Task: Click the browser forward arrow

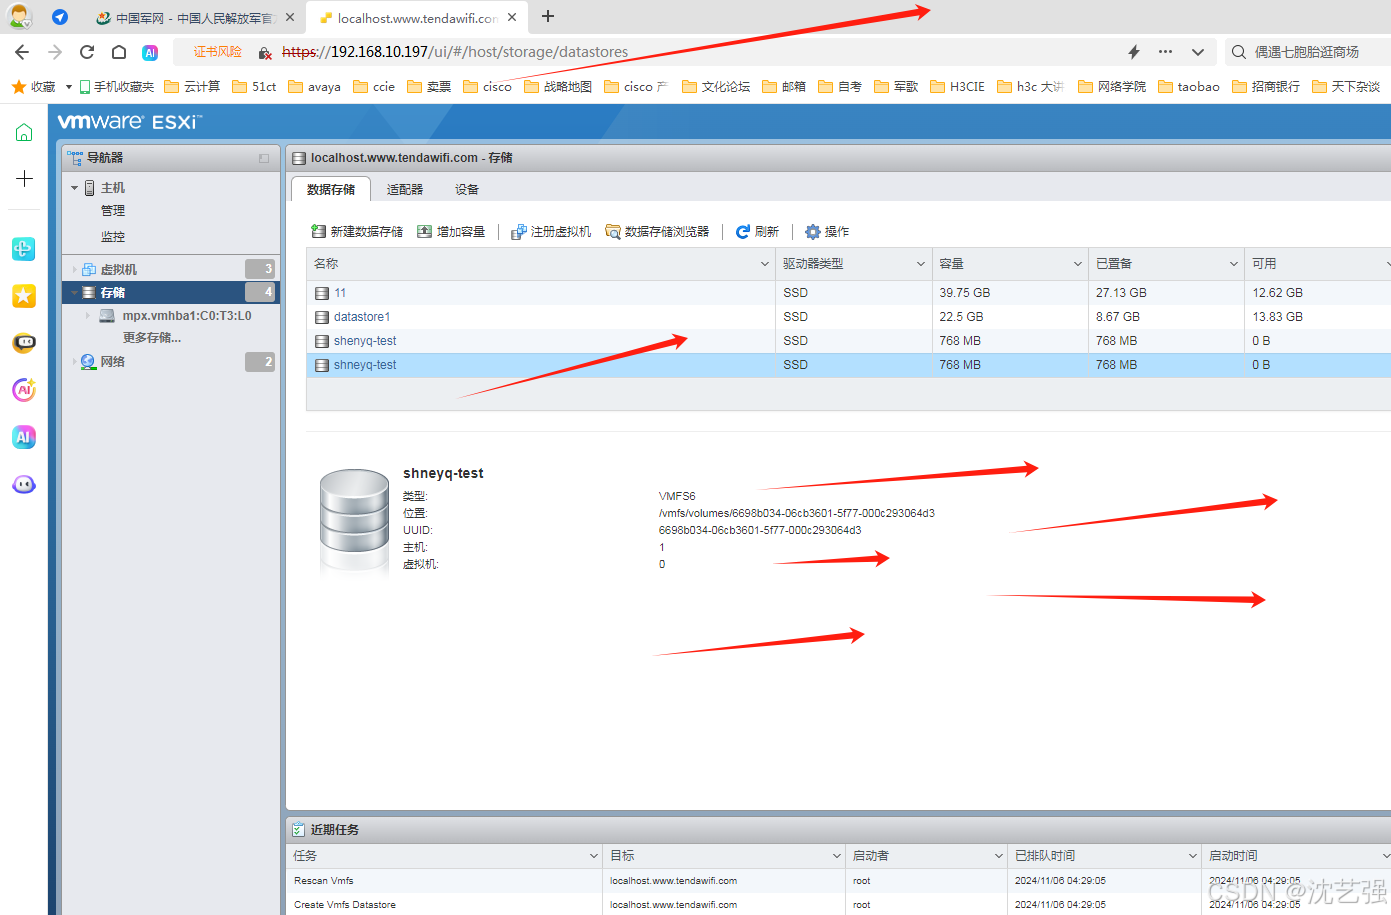Action: click(x=55, y=52)
